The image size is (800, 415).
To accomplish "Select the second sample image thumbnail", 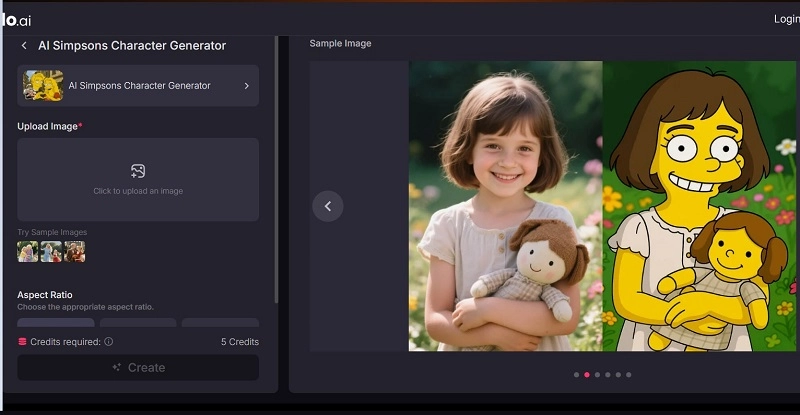I will pyautogui.click(x=51, y=252).
